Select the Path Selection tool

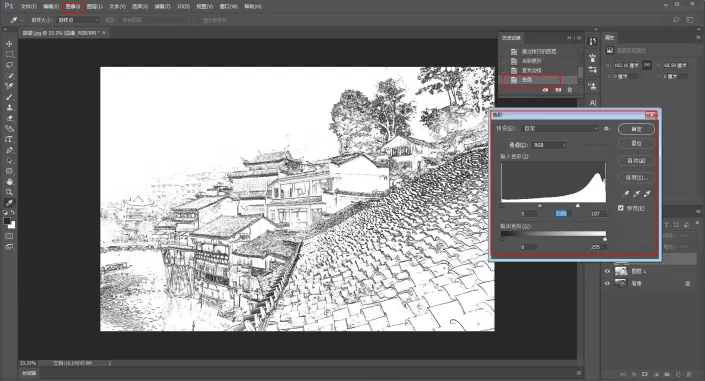pyautogui.click(x=9, y=161)
